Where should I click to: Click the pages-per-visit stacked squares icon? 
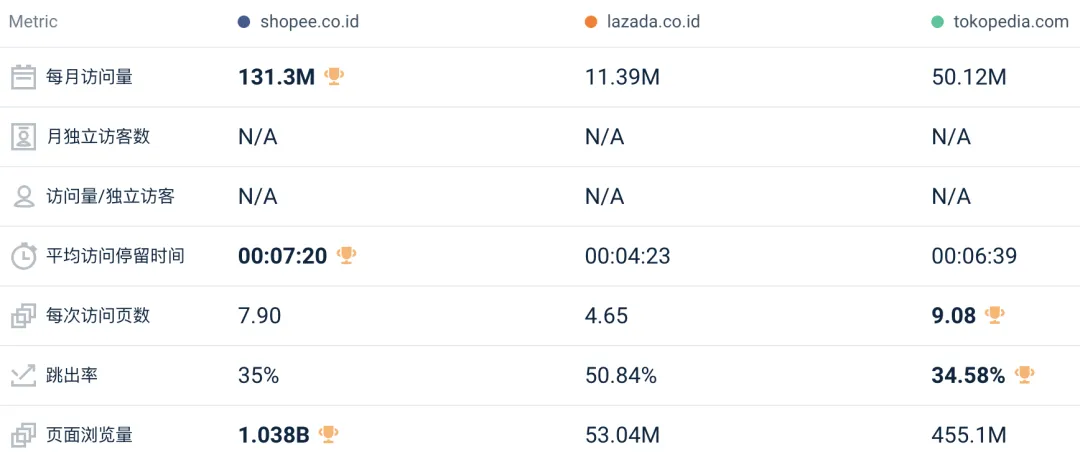[23, 316]
